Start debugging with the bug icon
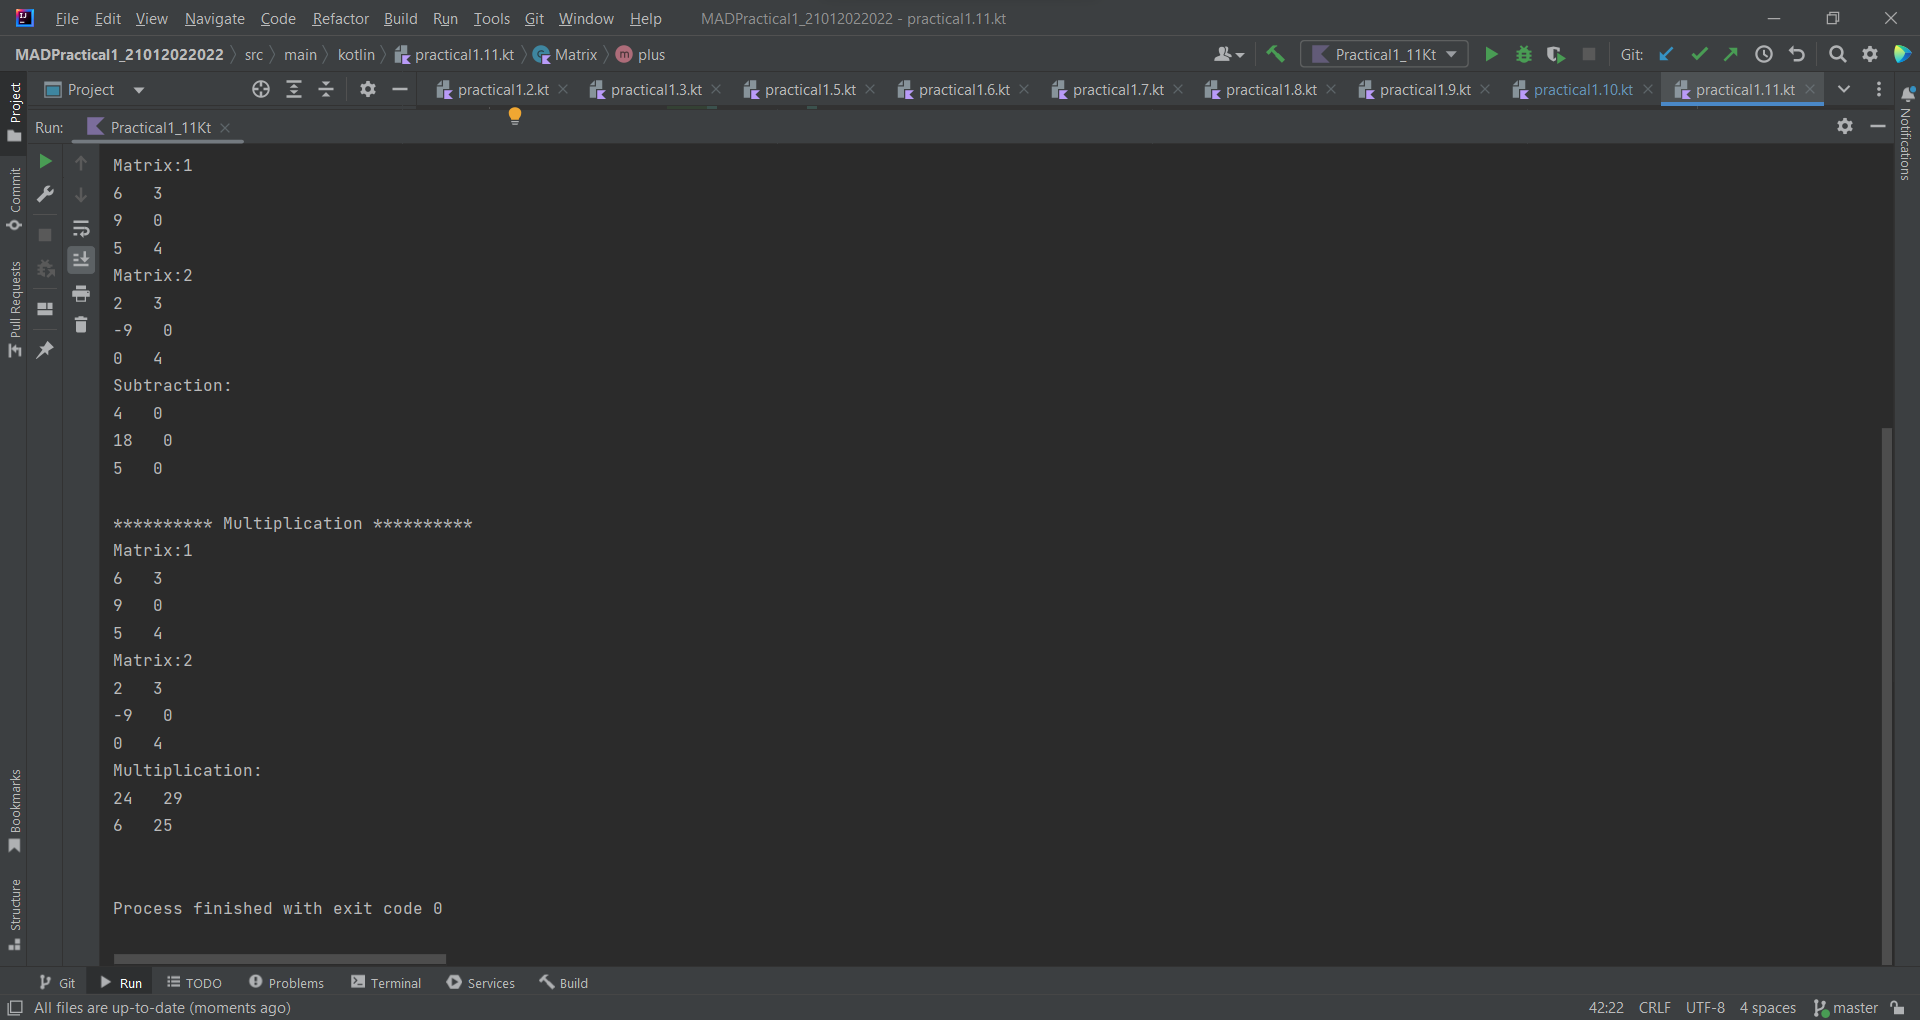This screenshot has width=1920, height=1020. (1524, 55)
